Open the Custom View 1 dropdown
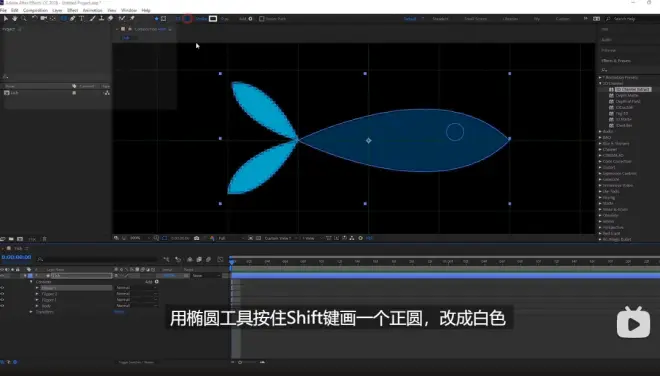 pyautogui.click(x=280, y=238)
